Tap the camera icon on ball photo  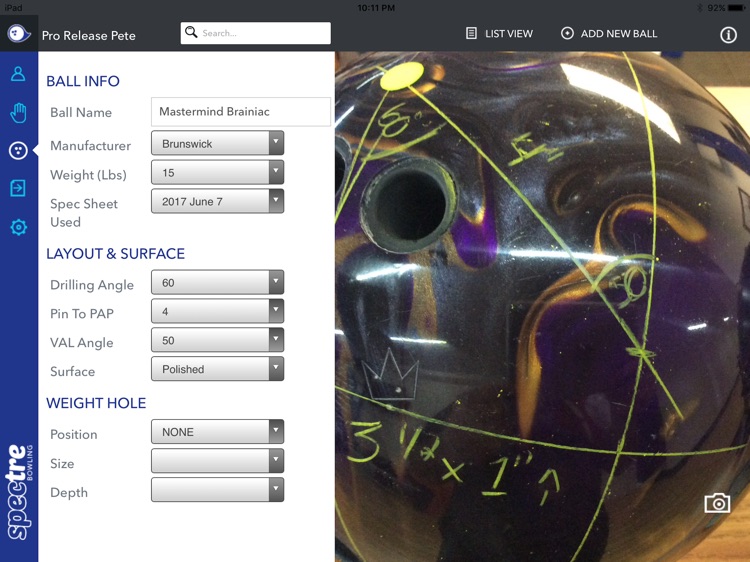coord(717,503)
